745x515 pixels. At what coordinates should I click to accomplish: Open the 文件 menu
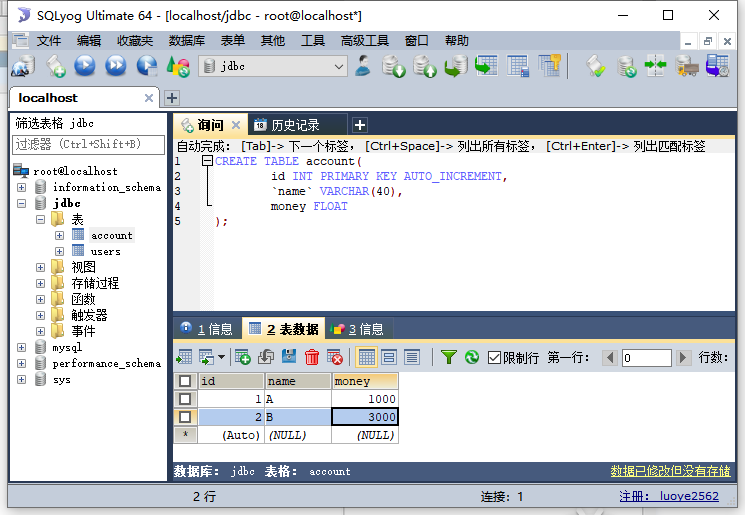point(48,41)
